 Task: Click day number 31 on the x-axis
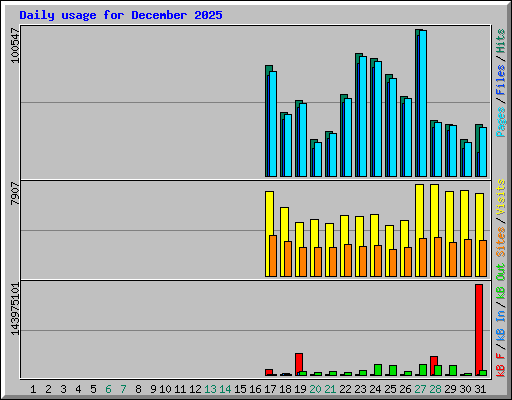480,389
